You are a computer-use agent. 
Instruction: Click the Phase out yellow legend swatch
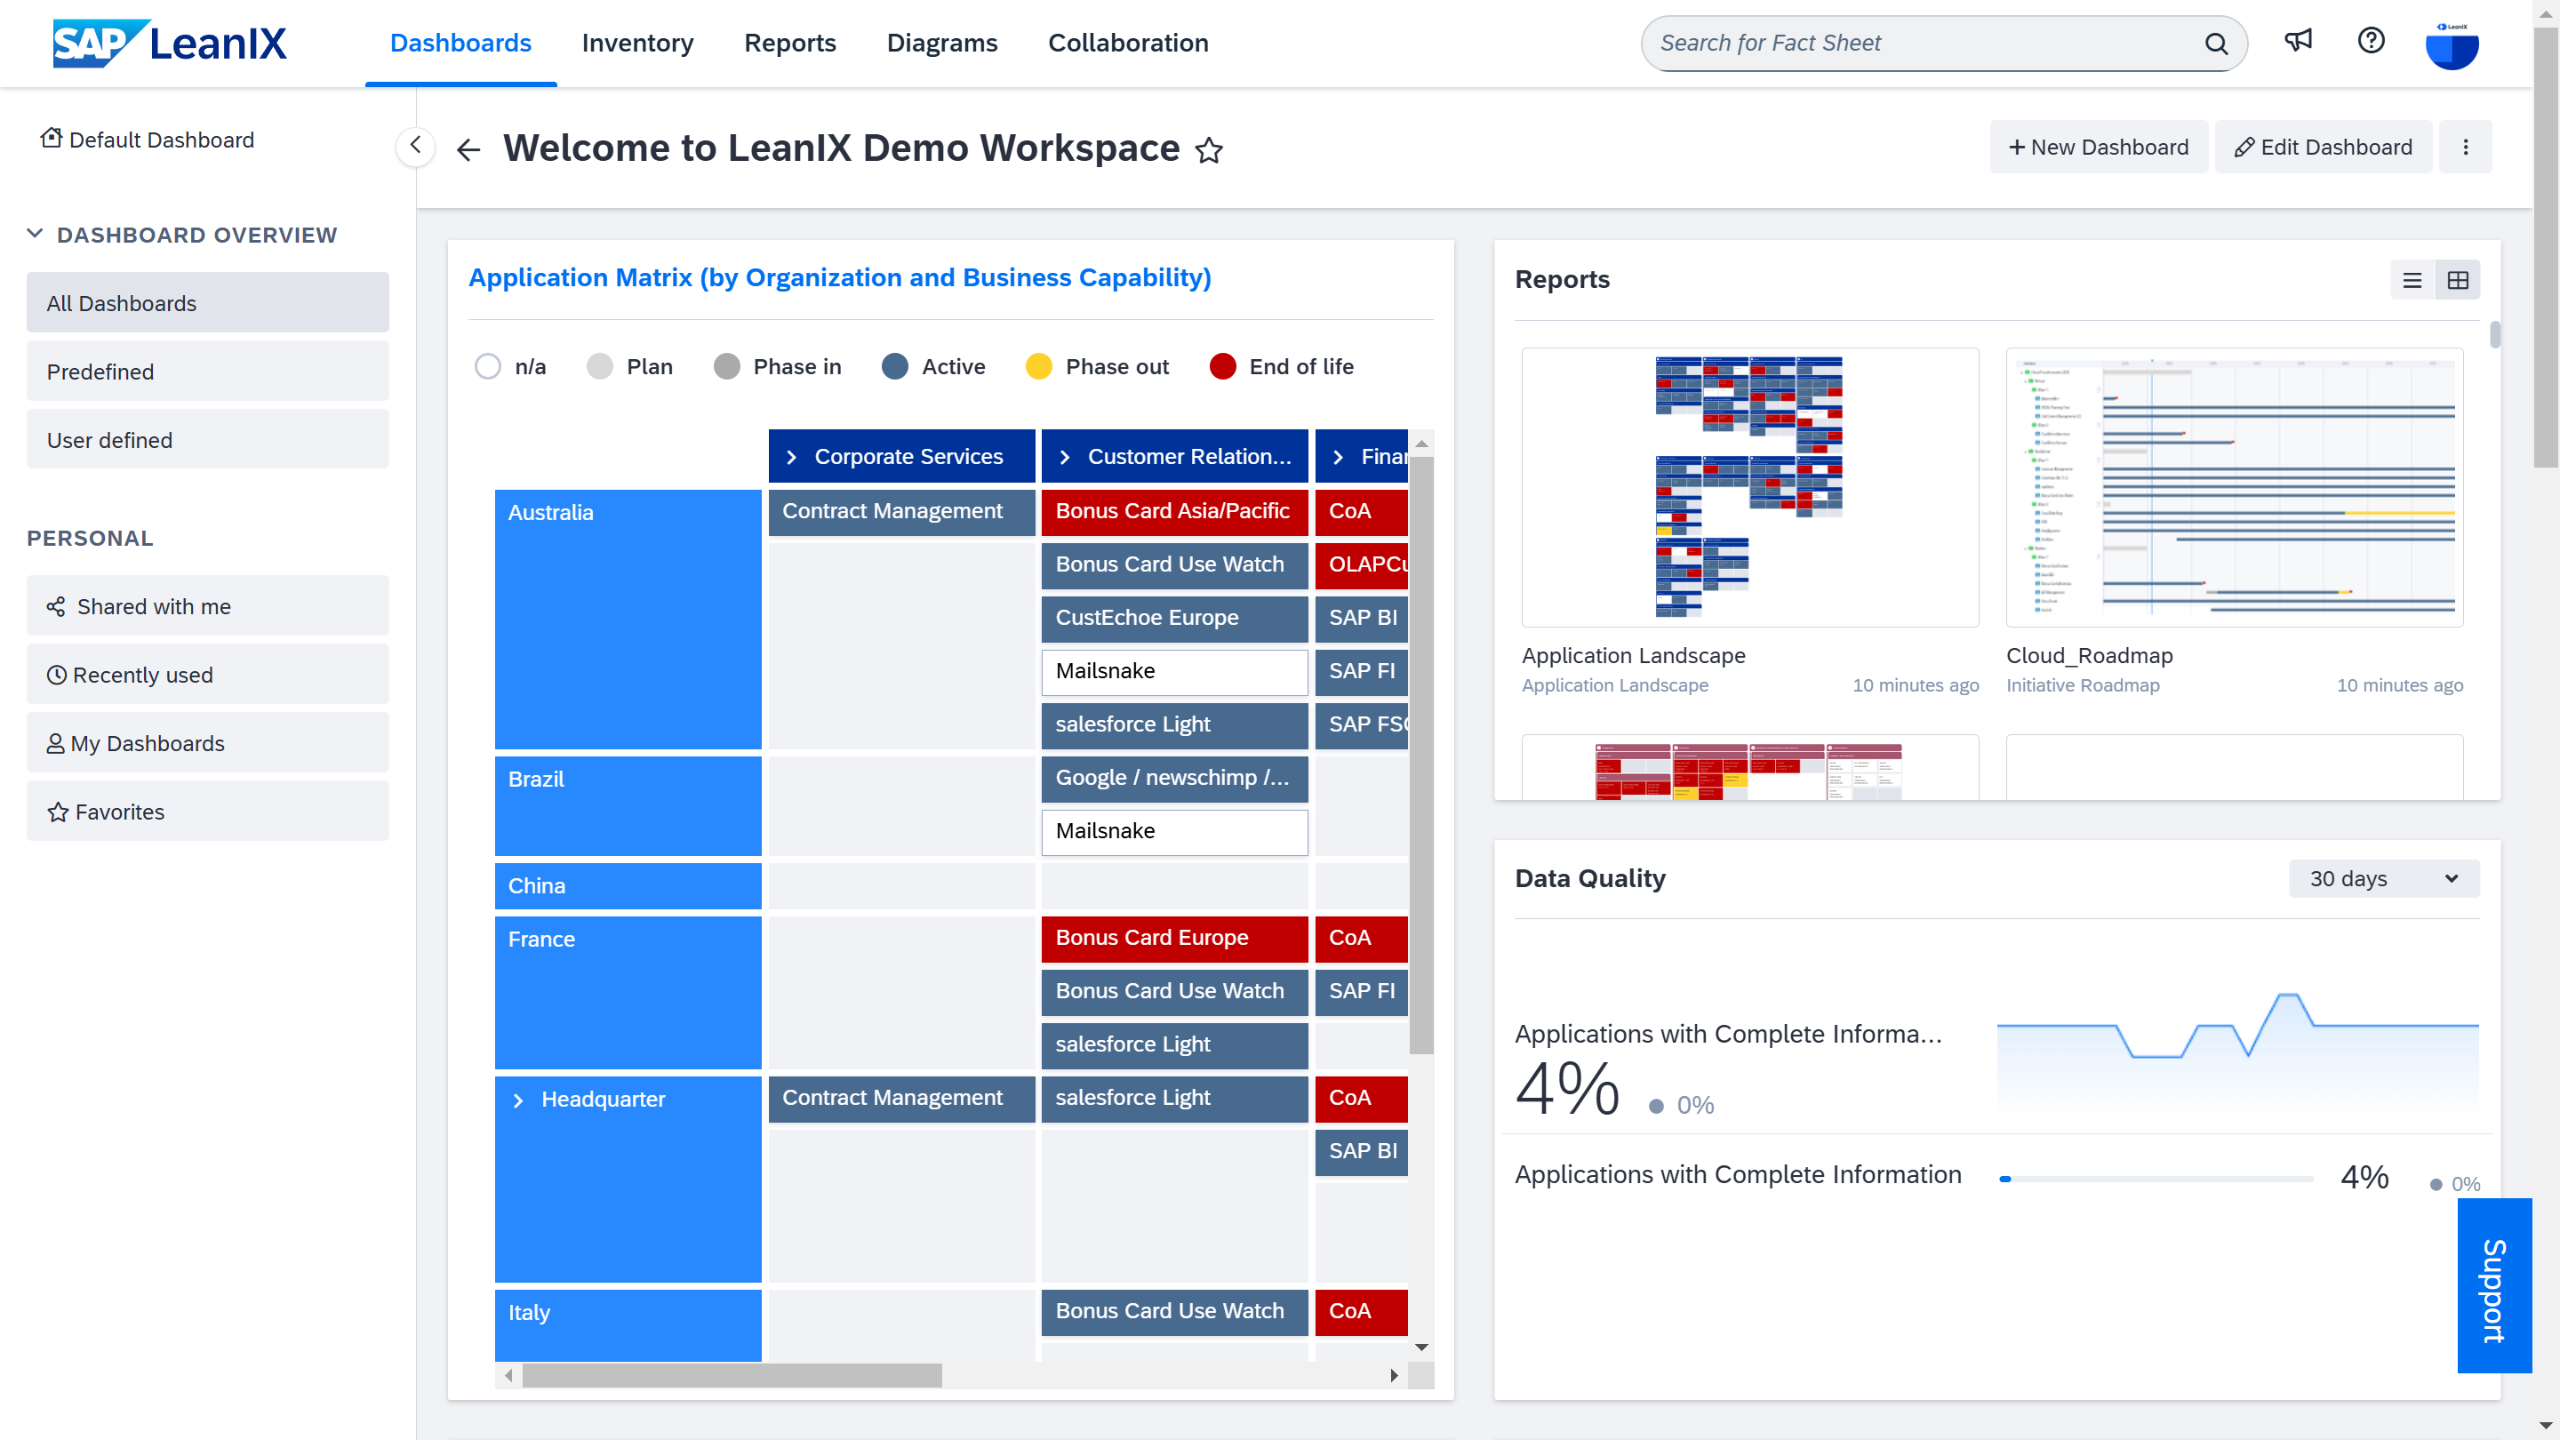click(1038, 367)
